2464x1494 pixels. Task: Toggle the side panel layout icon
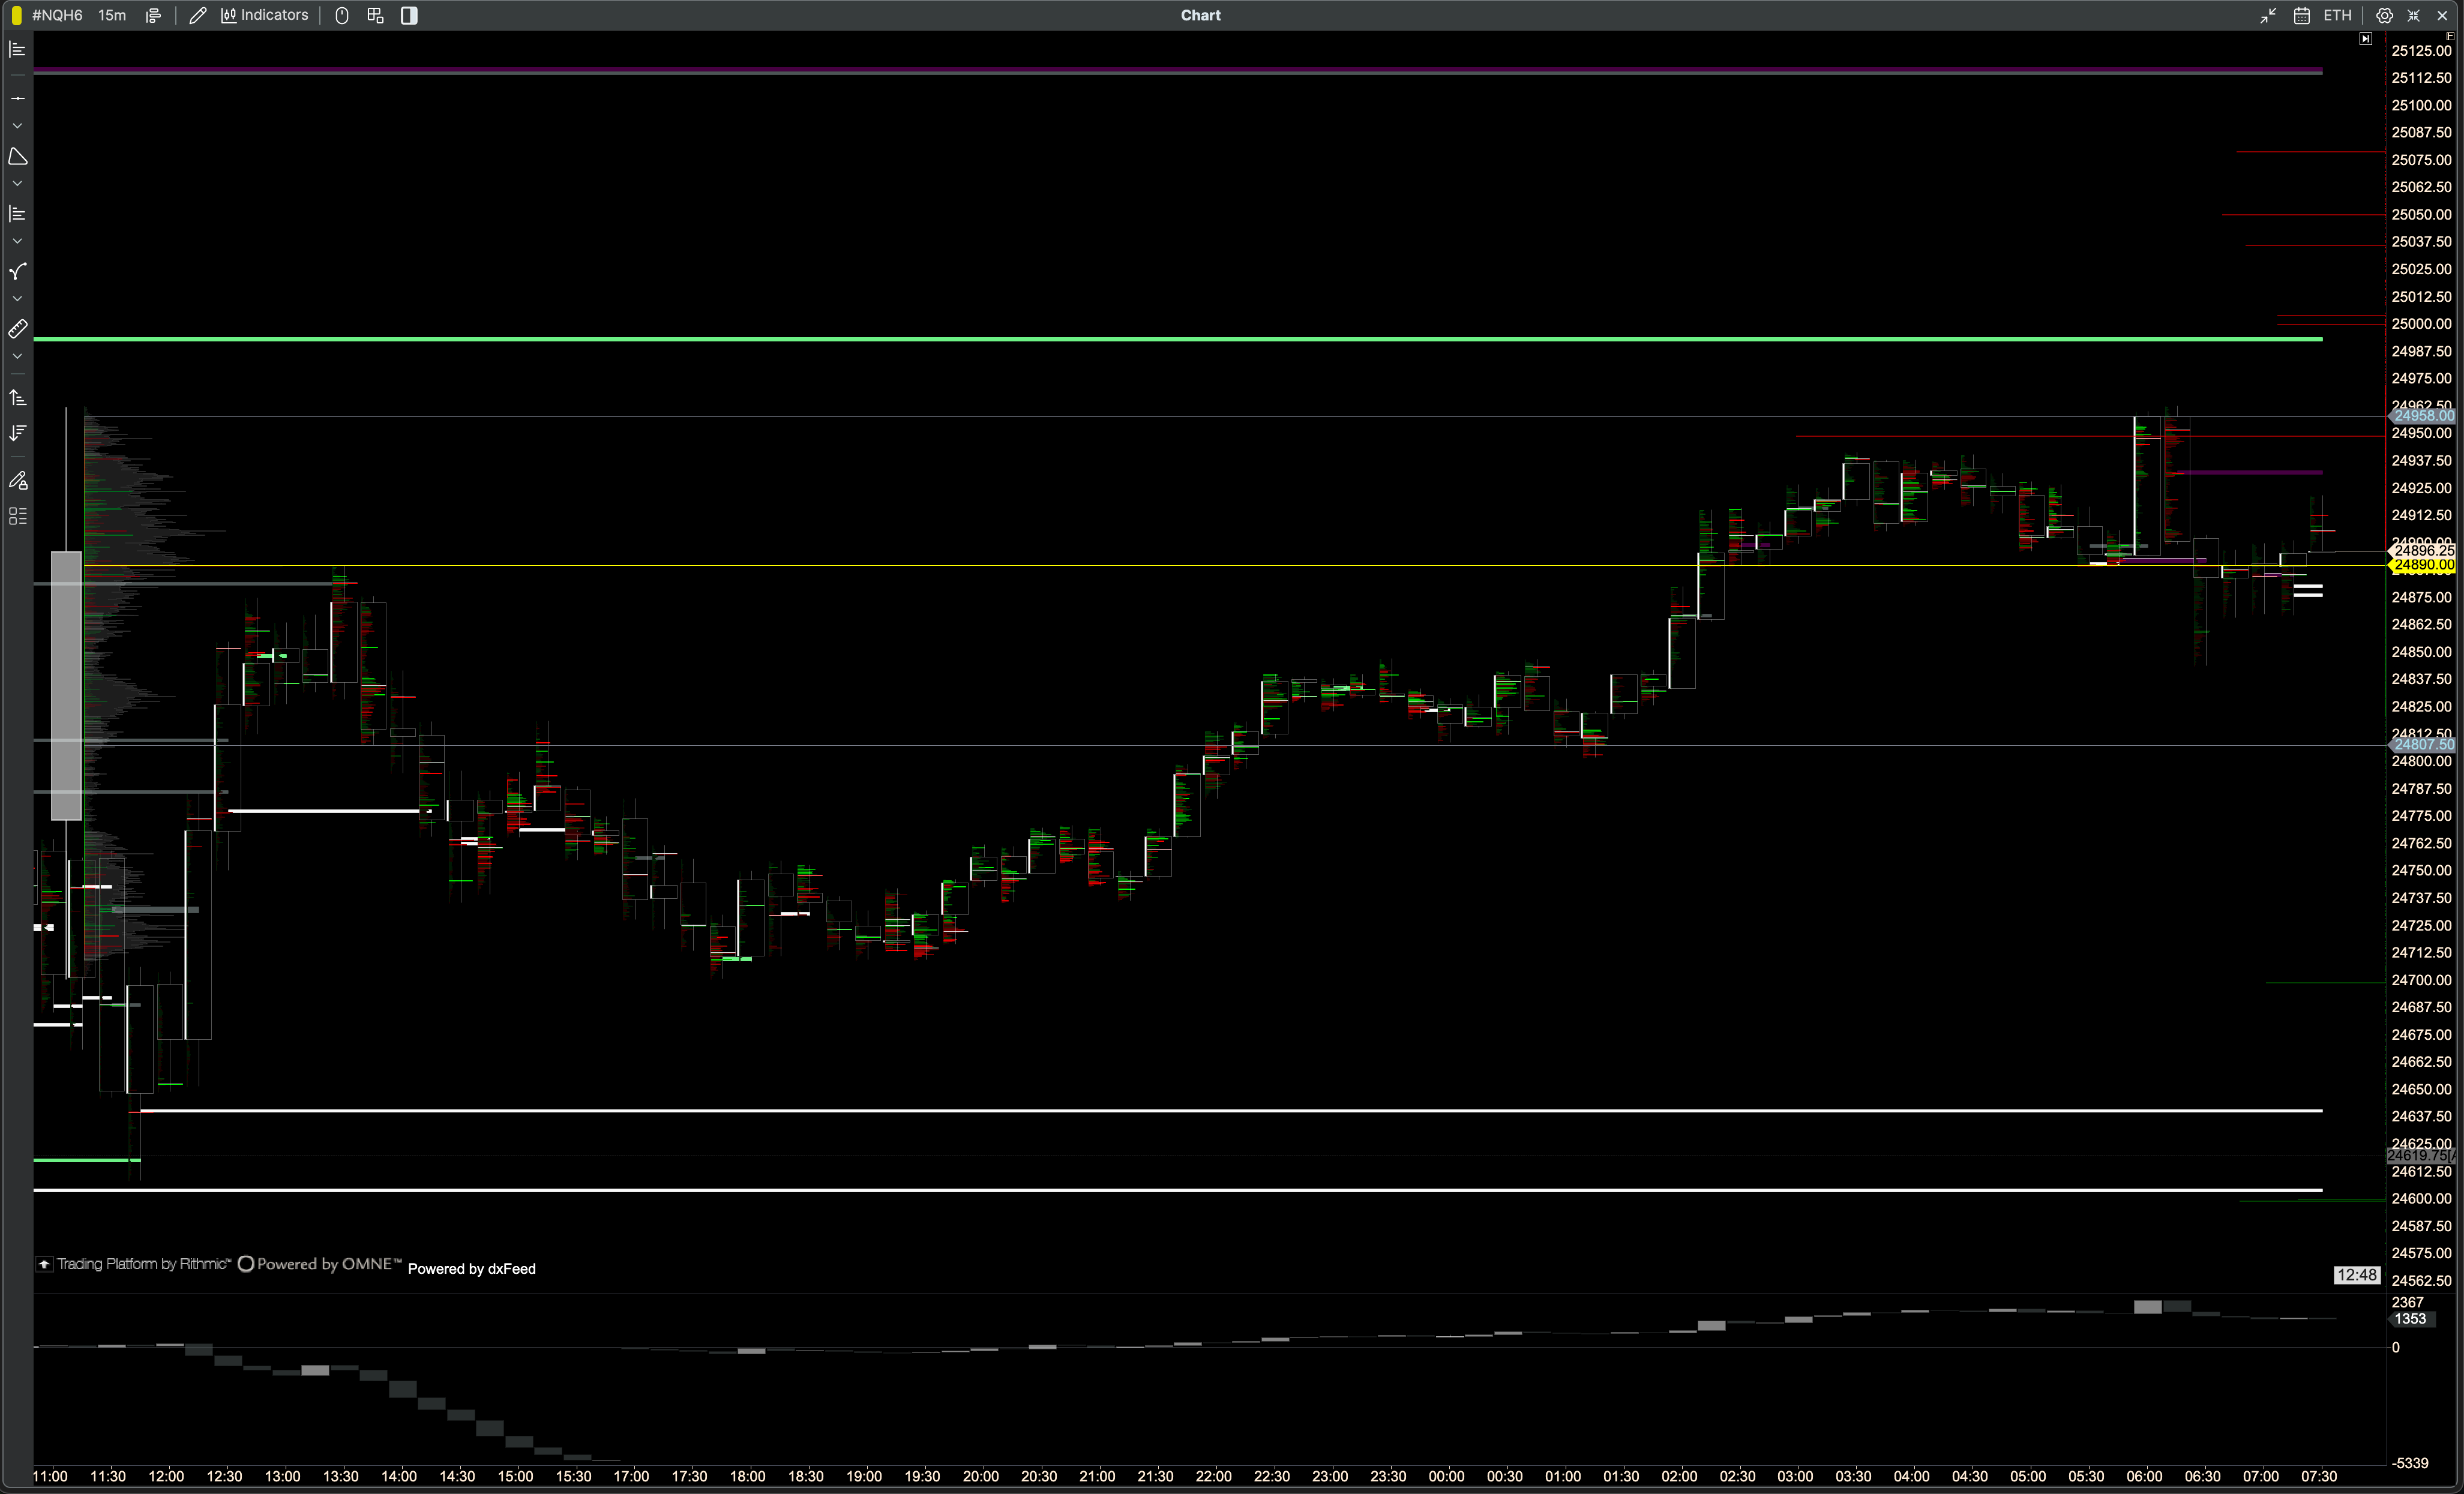coord(409,15)
